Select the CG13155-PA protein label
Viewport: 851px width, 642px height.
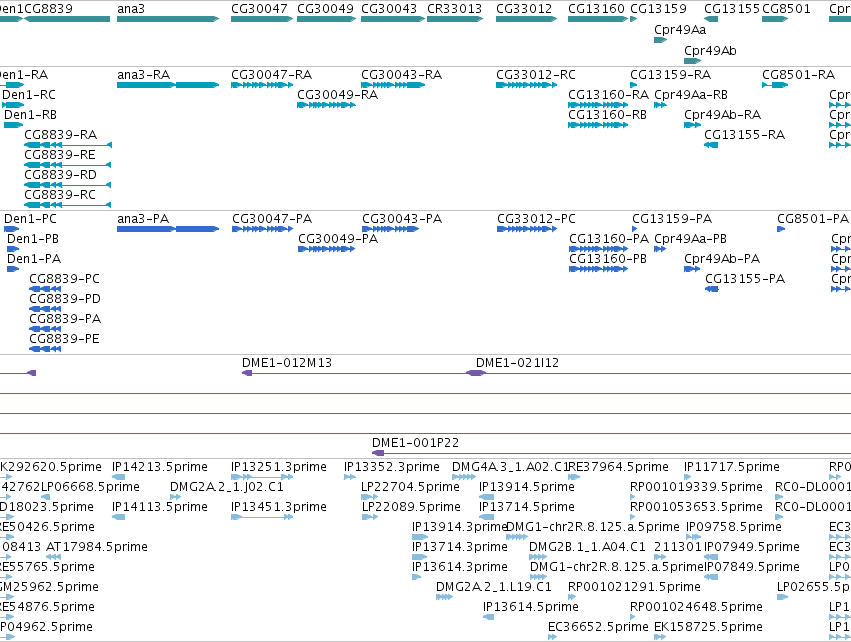pyautogui.click(x=745, y=279)
